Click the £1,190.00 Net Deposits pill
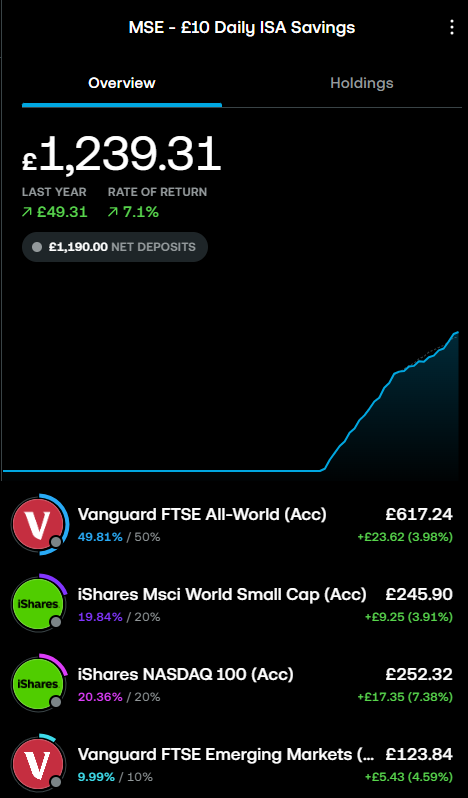The height and width of the screenshot is (798, 468). click(x=115, y=247)
